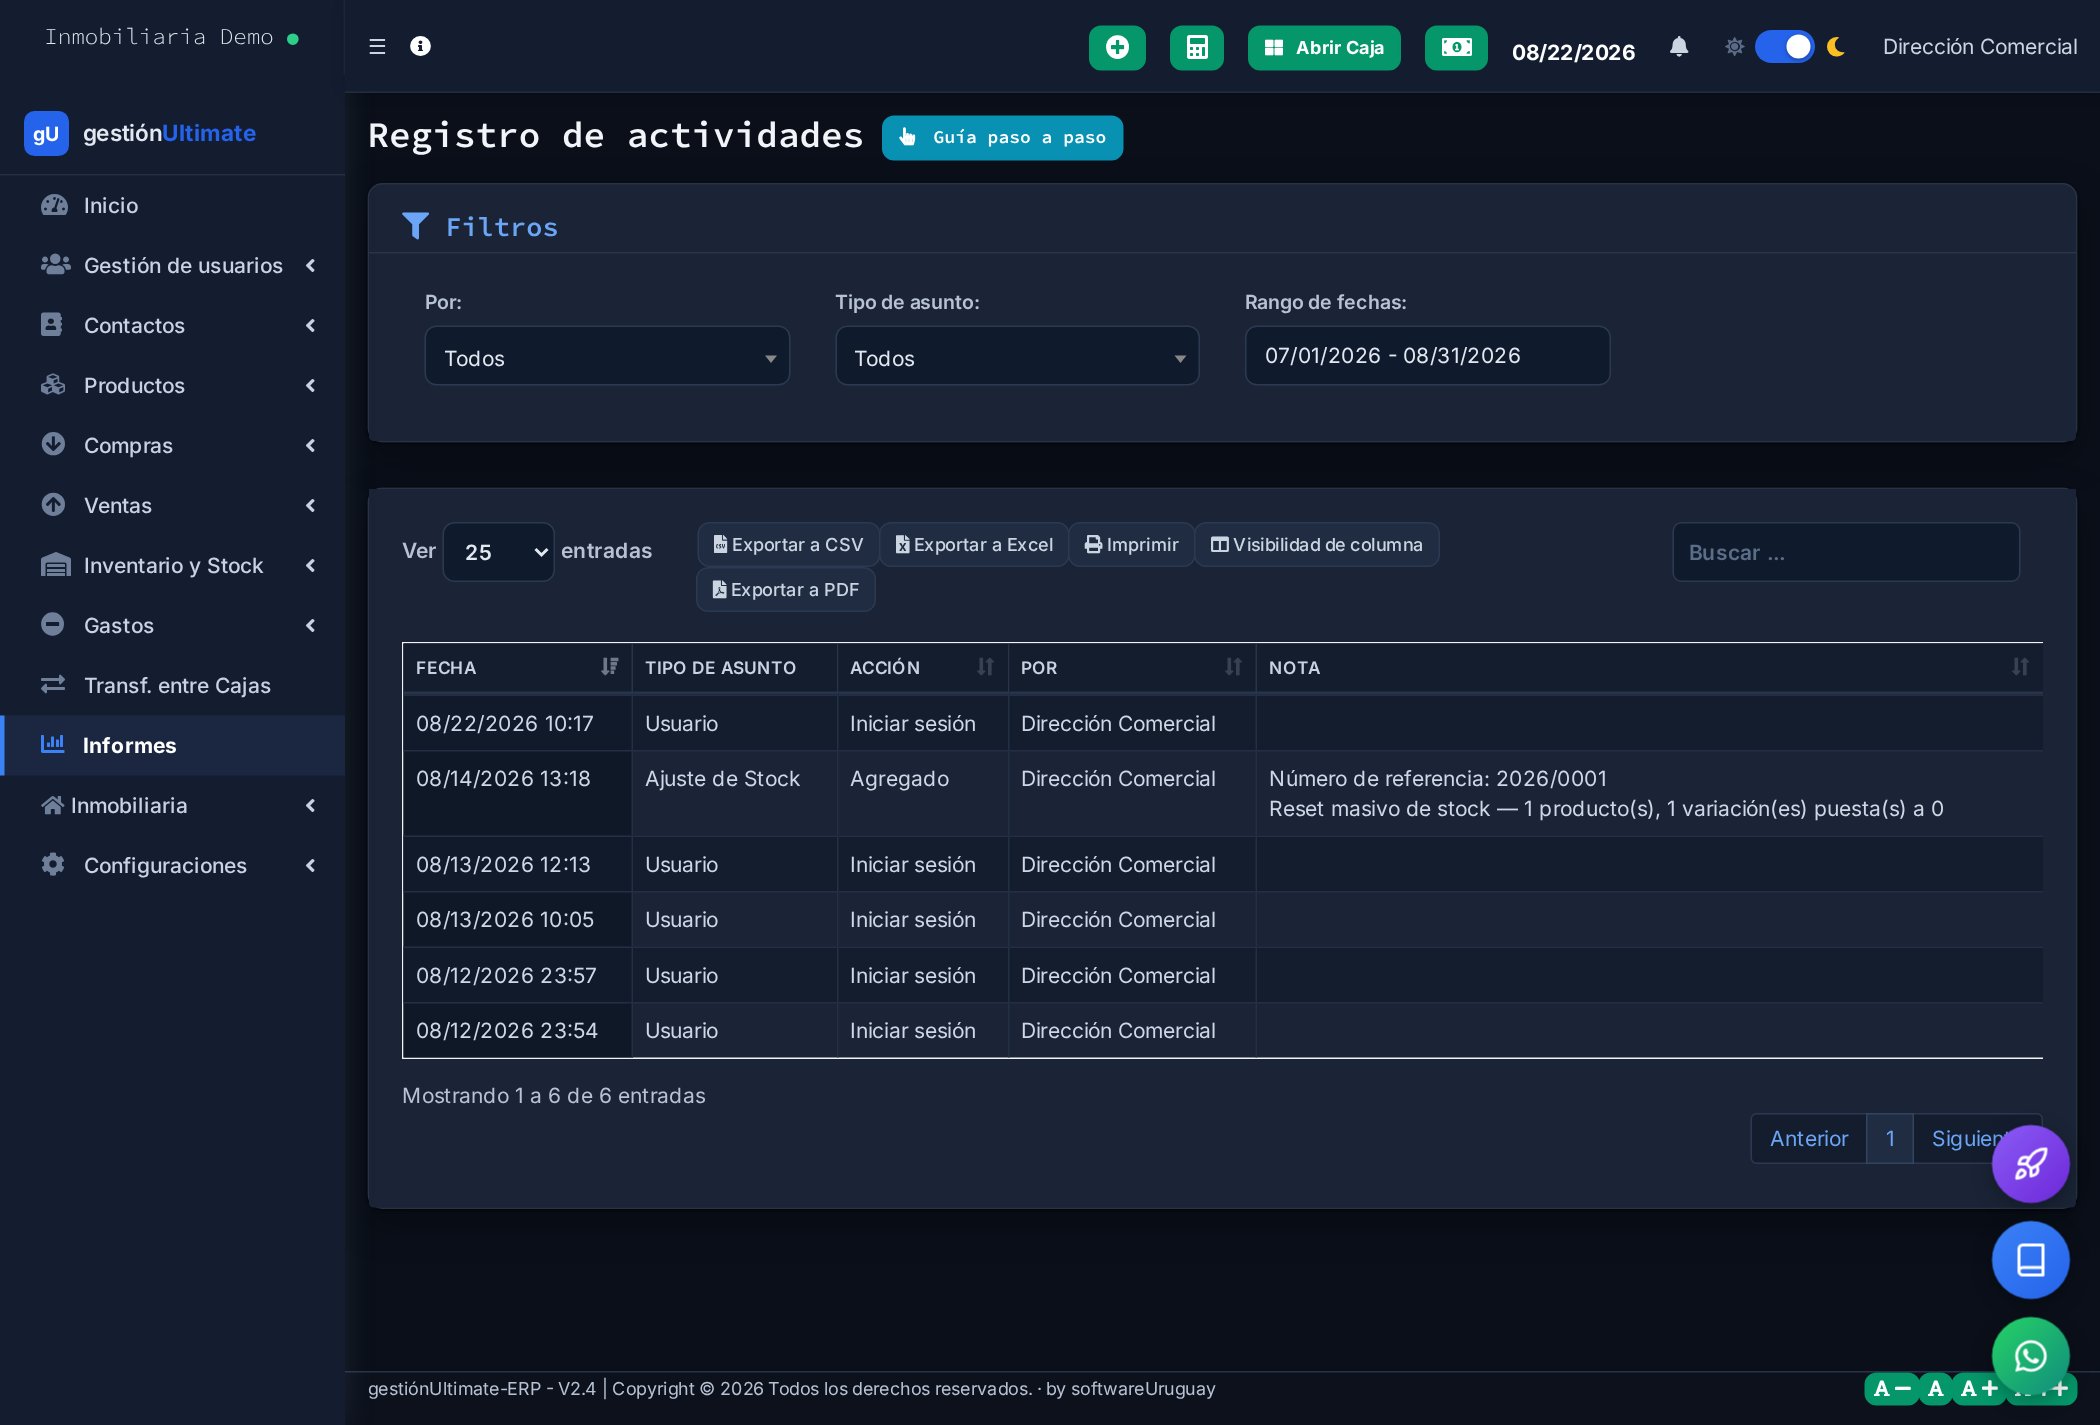This screenshot has height=1425, width=2100.
Task: Click Exportar a Excel
Action: tap(974, 545)
